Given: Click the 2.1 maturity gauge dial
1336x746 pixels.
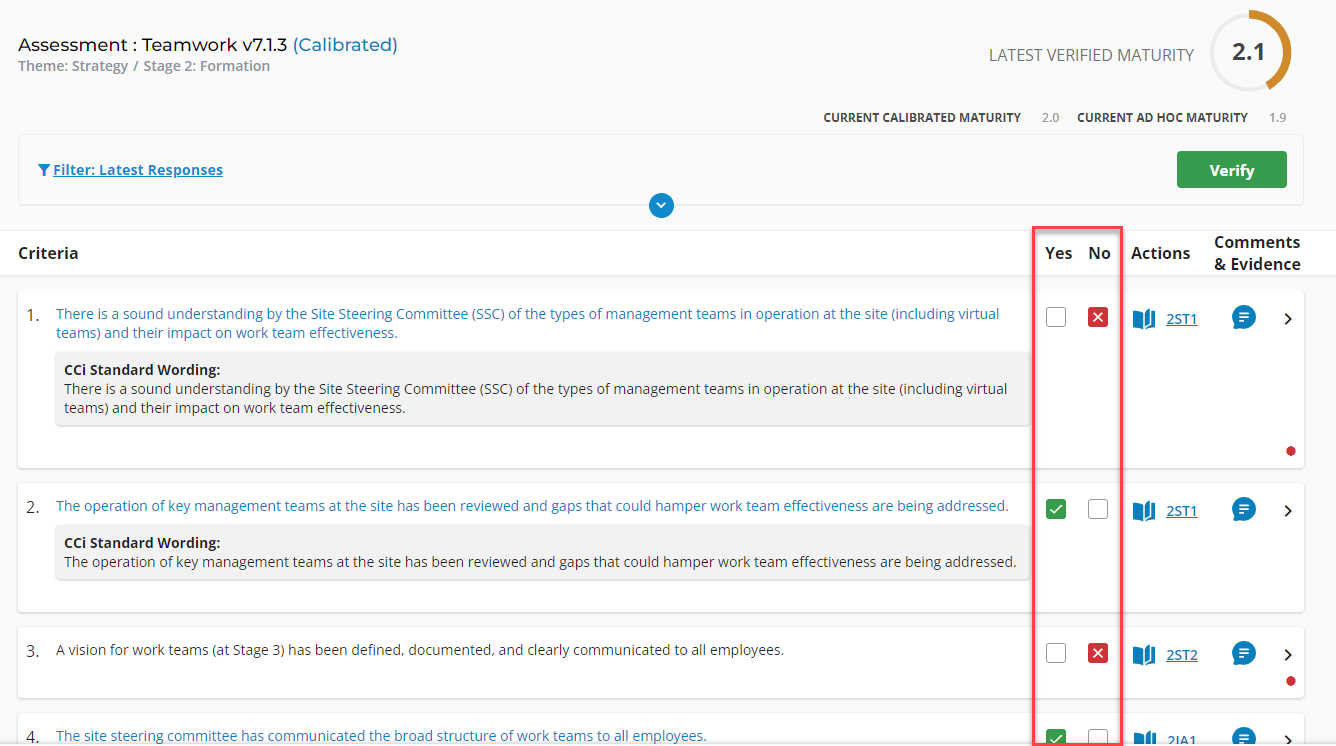Looking at the screenshot, I should tap(1250, 51).
